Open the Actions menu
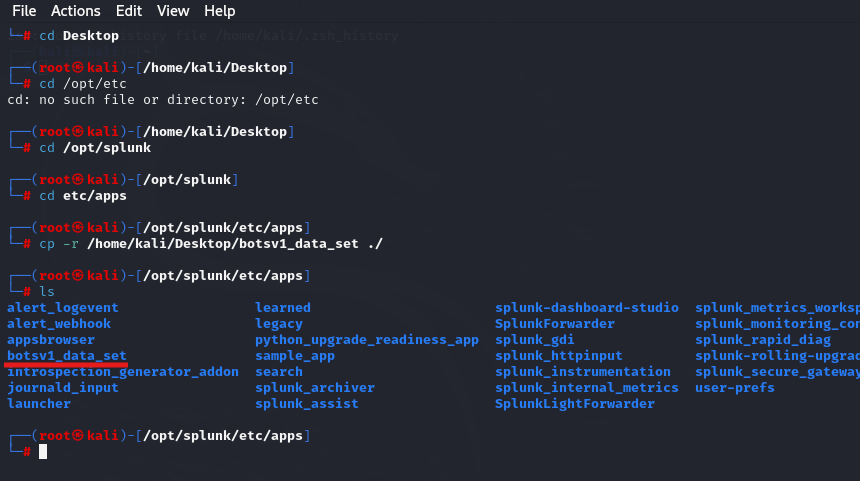This screenshot has width=860, height=481. tap(76, 11)
